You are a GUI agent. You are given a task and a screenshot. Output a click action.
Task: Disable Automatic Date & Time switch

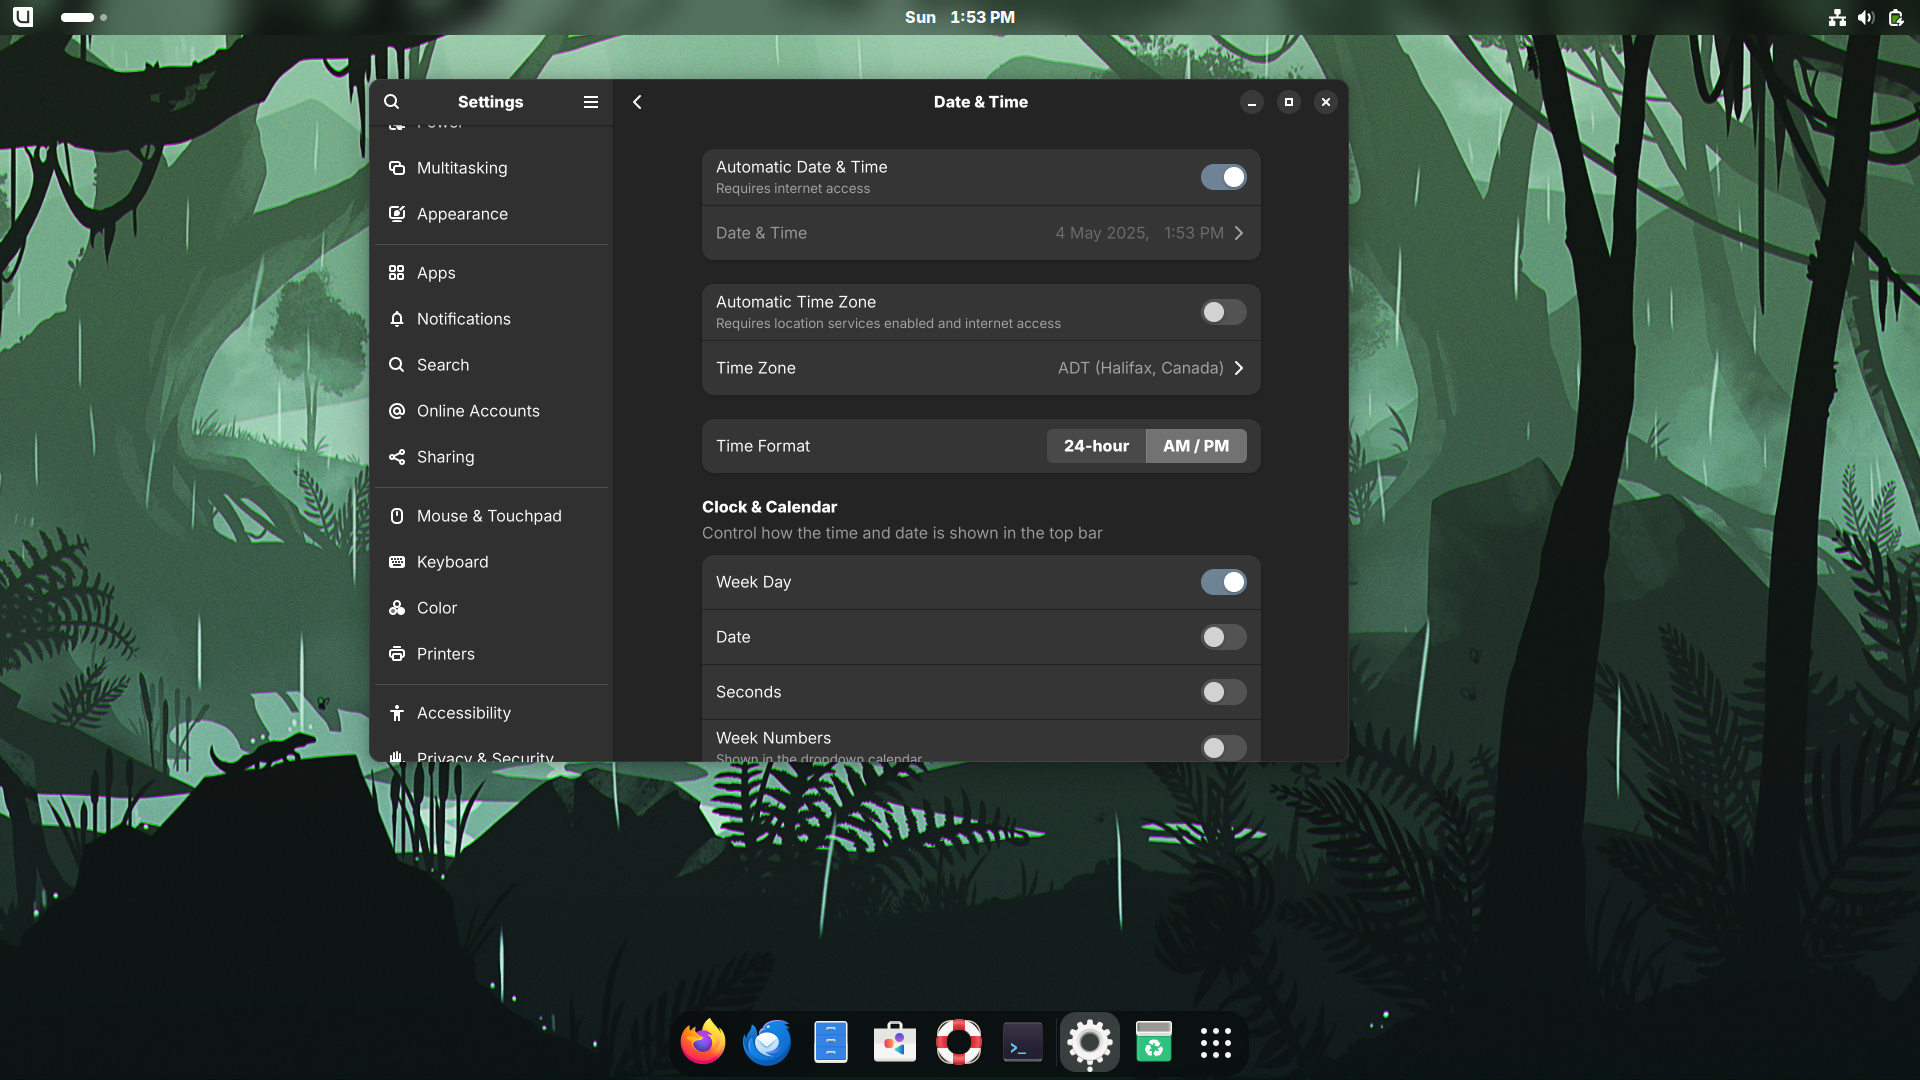point(1224,177)
